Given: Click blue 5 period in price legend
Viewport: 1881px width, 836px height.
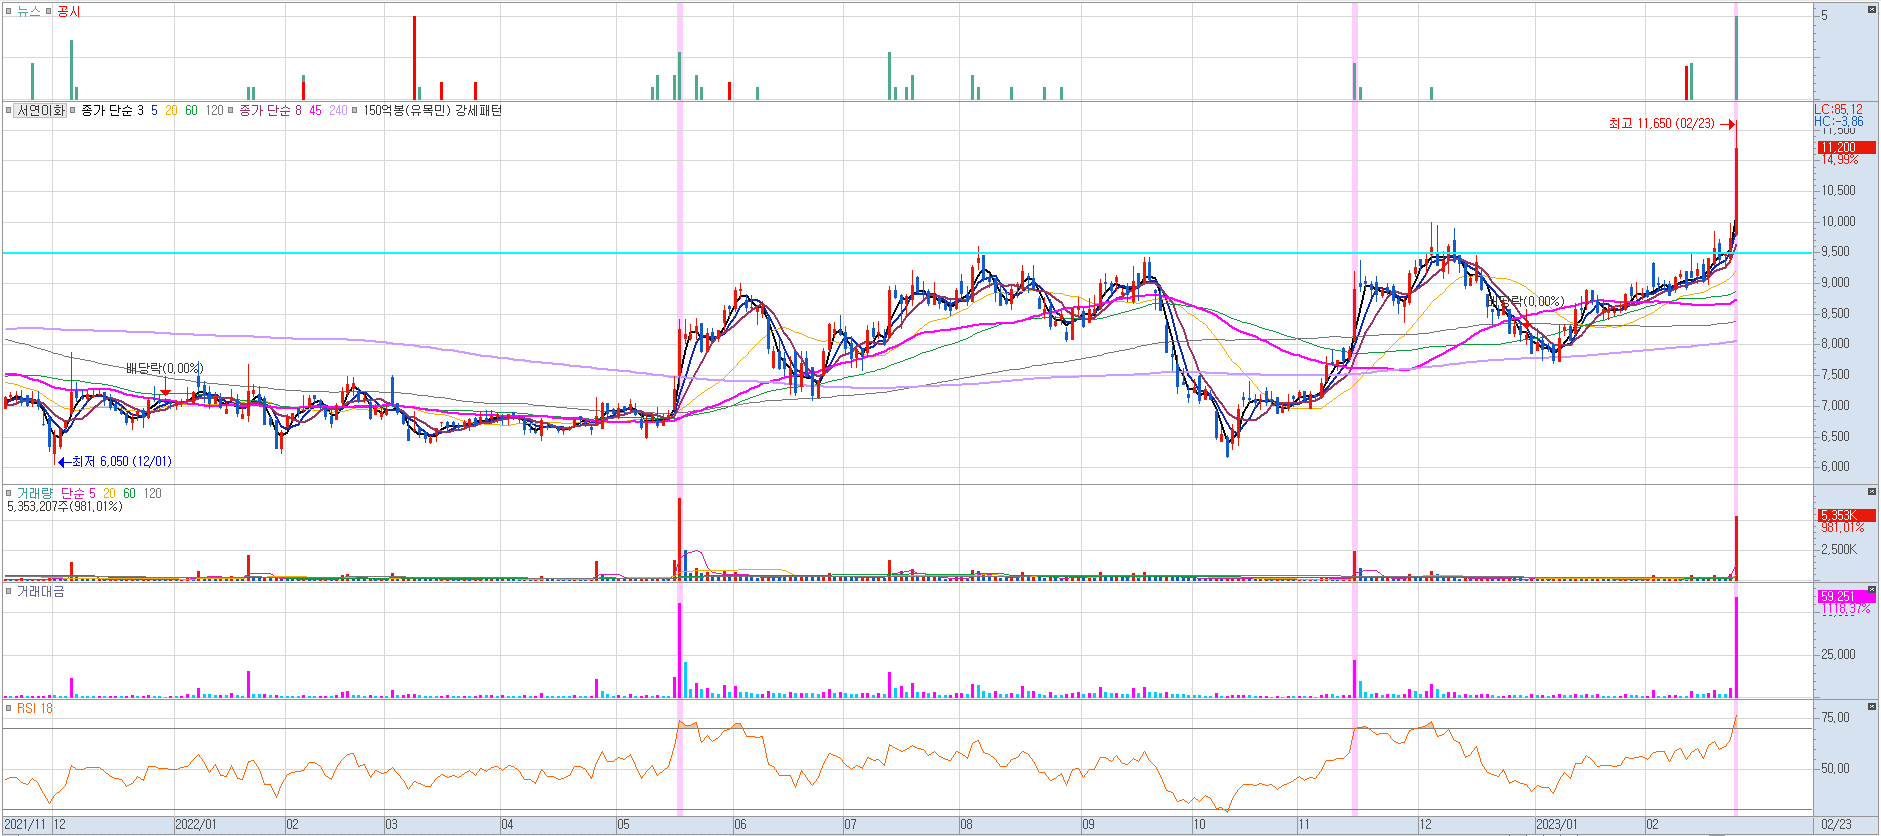Looking at the screenshot, I should pyautogui.click(x=154, y=110).
